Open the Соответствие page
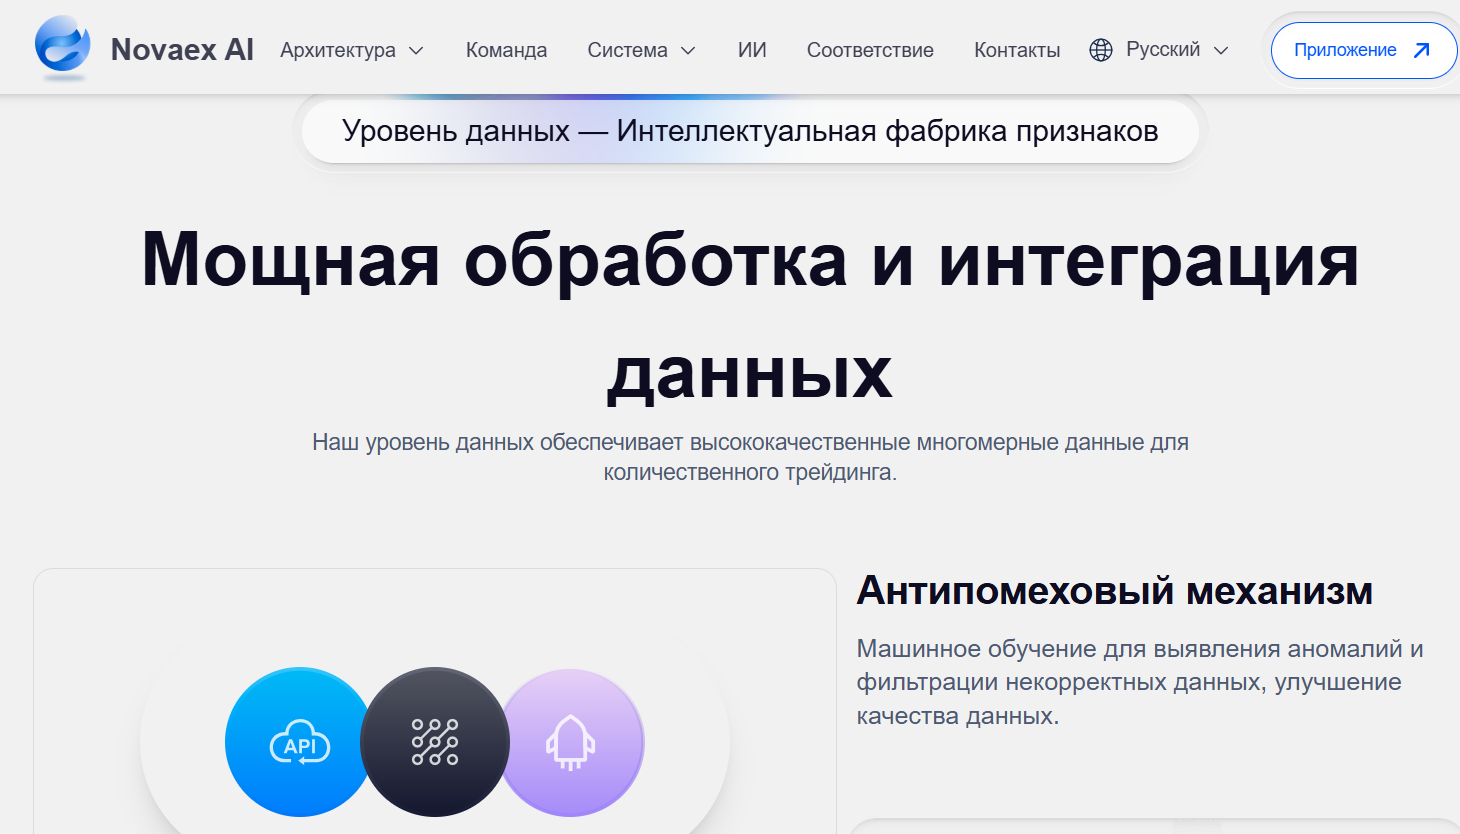1460x834 pixels. [870, 50]
